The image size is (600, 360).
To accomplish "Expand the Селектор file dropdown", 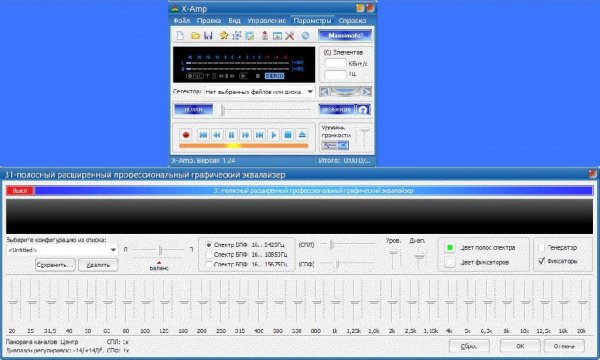I will coord(310,92).
